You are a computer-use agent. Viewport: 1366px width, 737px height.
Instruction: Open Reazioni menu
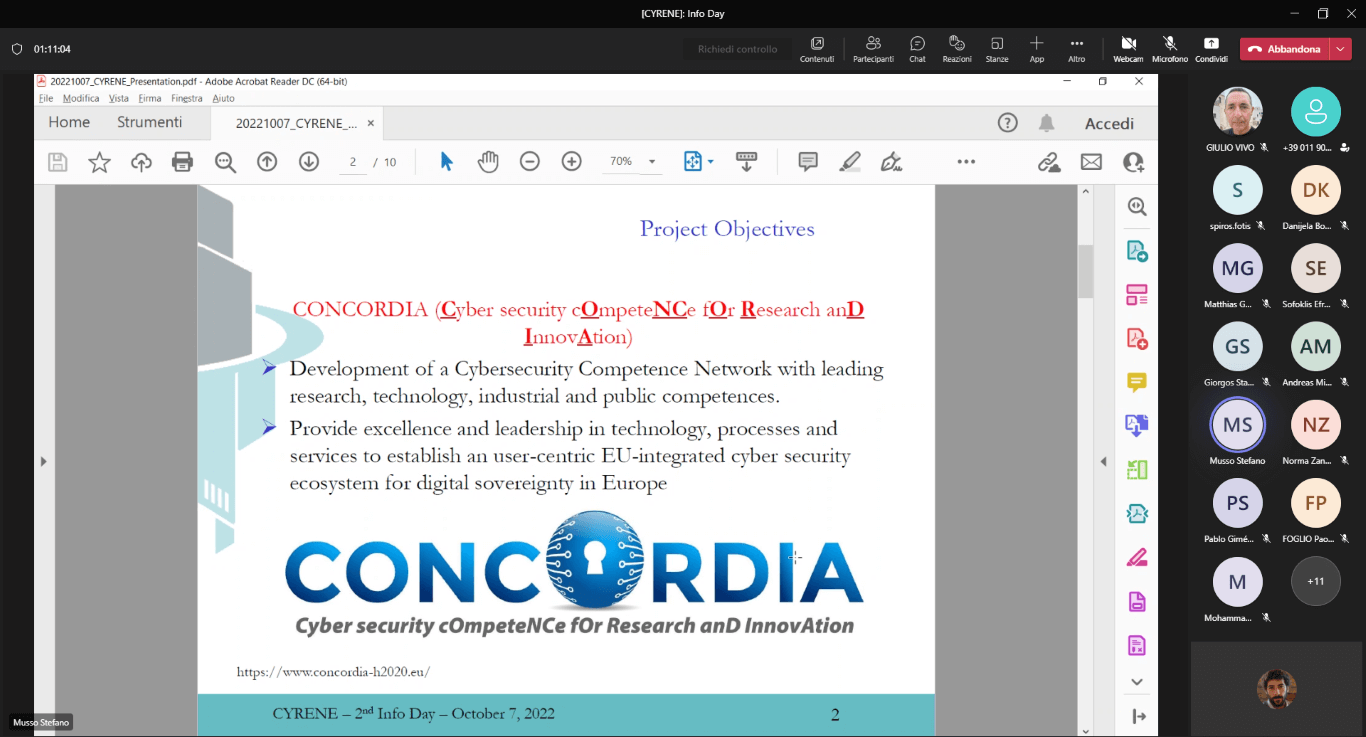coord(957,49)
